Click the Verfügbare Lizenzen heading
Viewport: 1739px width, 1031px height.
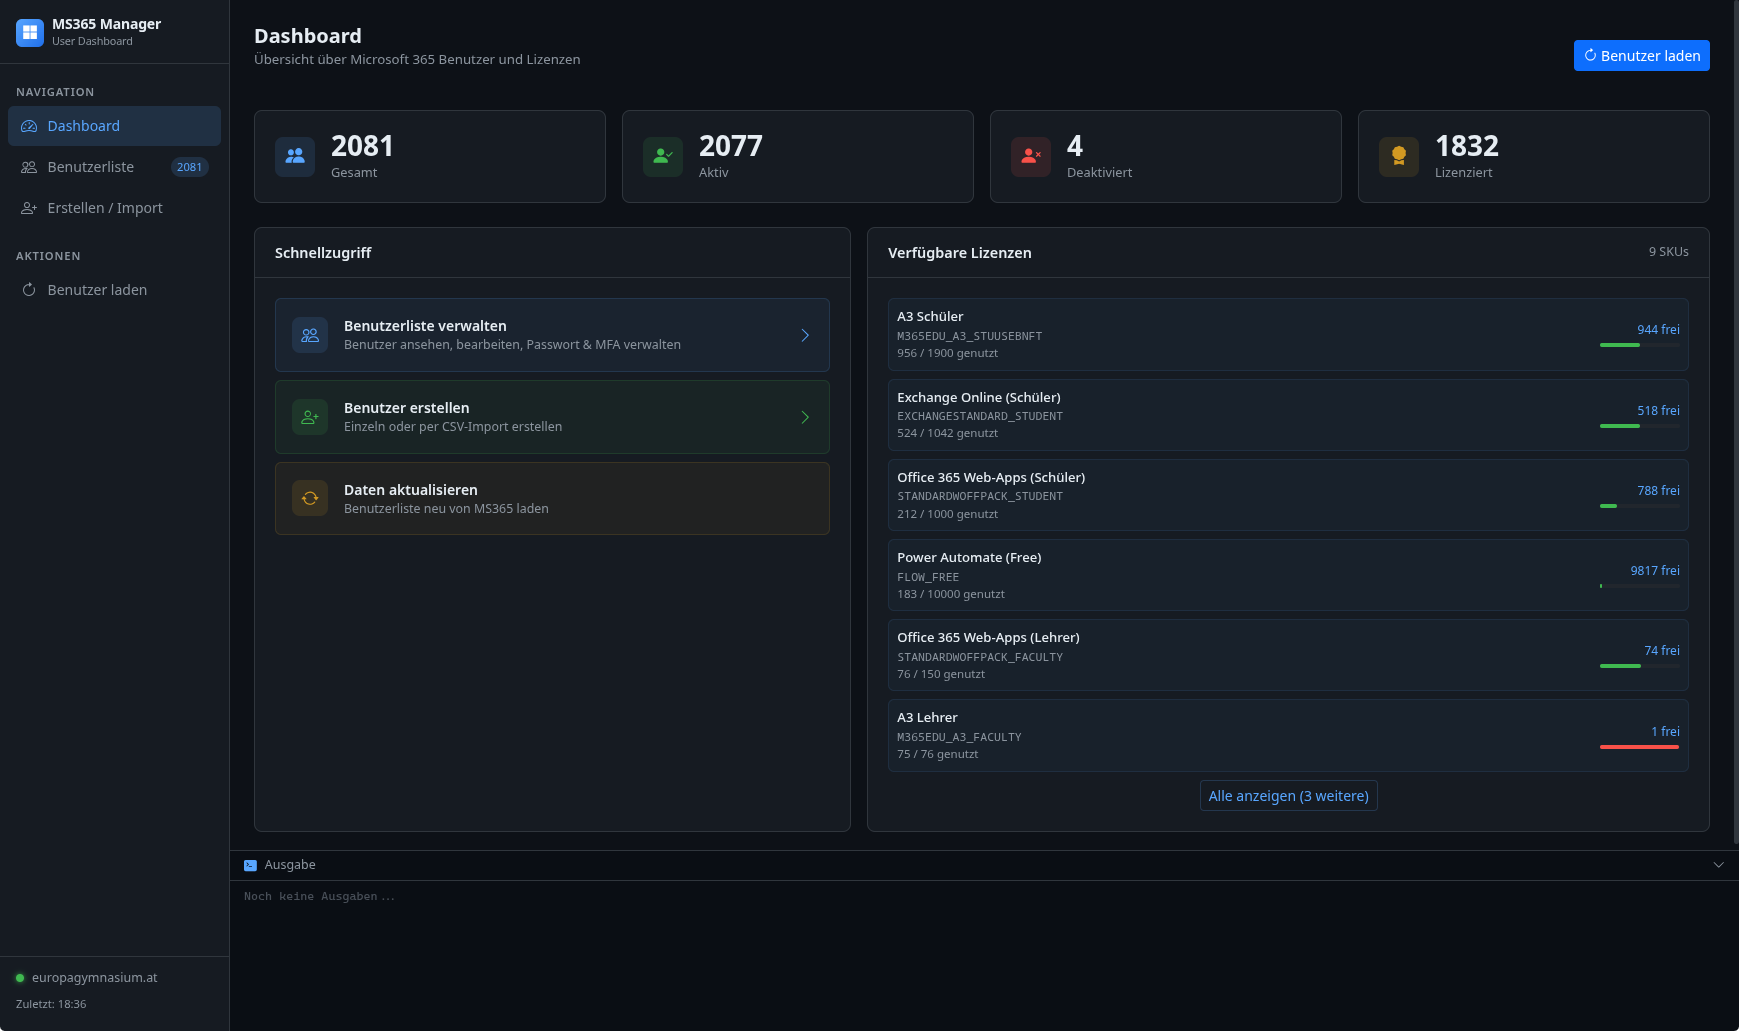click(959, 253)
